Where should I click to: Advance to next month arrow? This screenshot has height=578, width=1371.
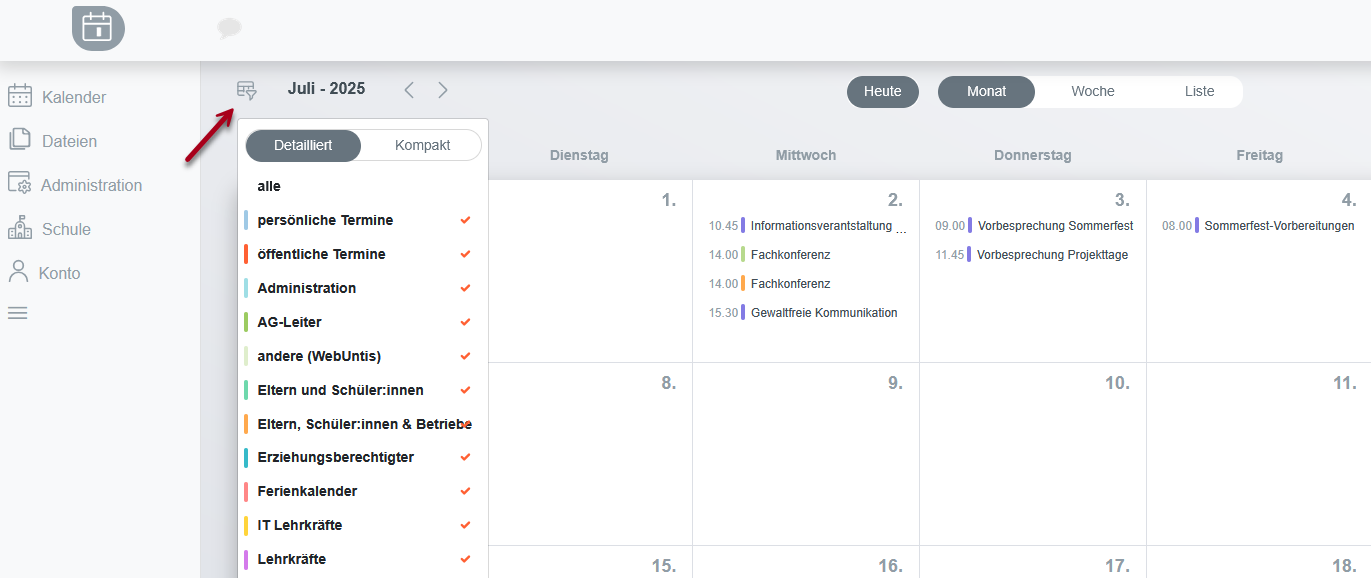443,90
